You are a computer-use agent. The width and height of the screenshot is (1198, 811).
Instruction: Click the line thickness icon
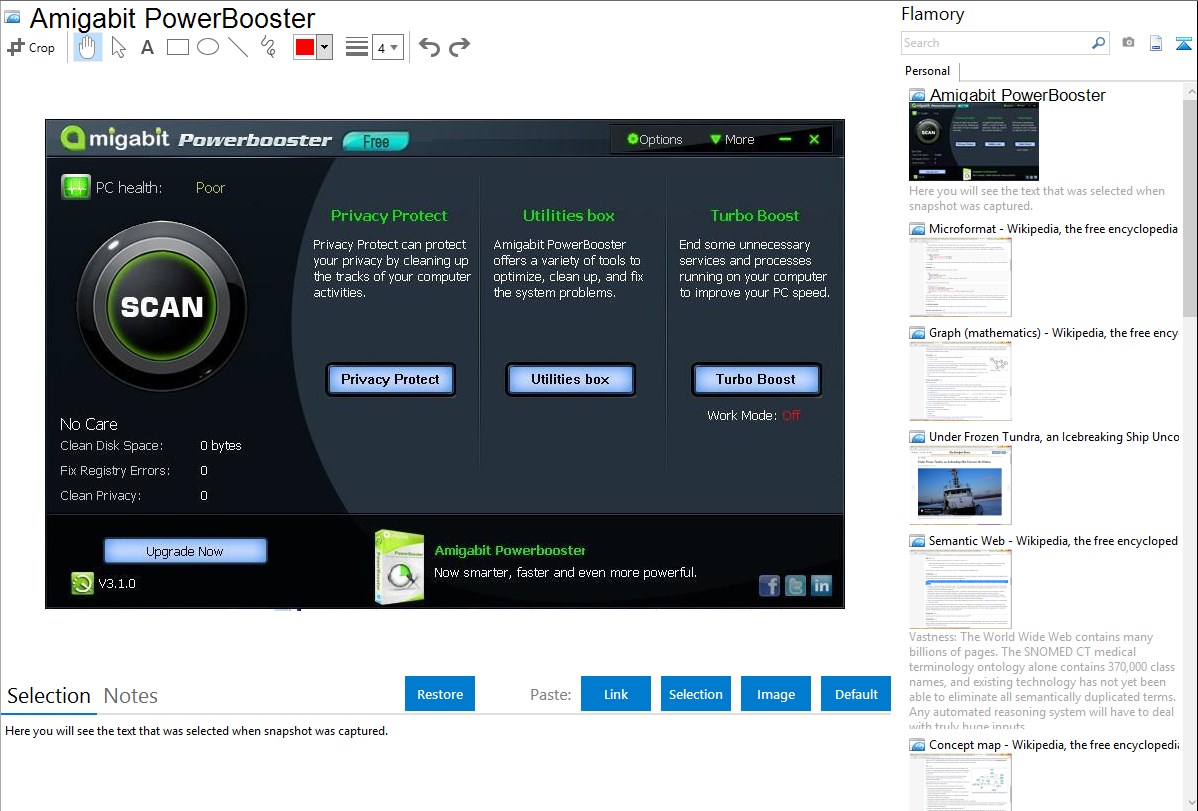pyautogui.click(x=357, y=47)
